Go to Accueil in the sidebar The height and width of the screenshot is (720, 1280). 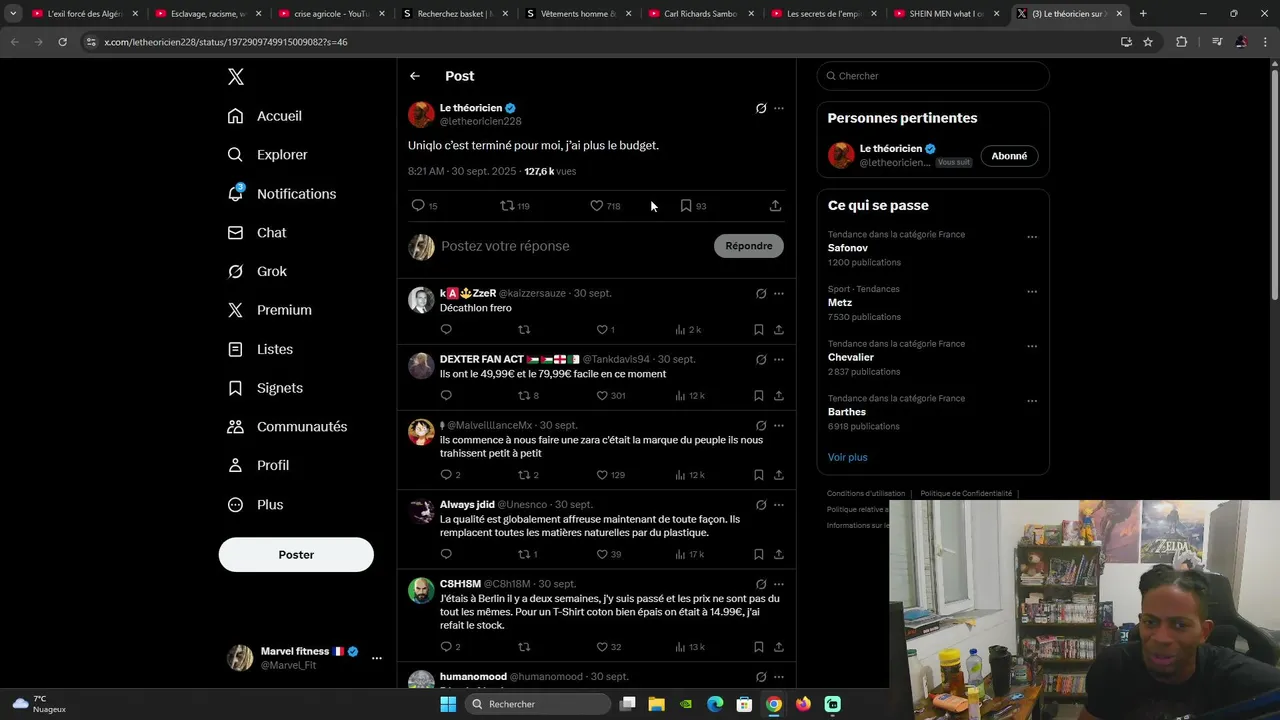(x=265, y=116)
